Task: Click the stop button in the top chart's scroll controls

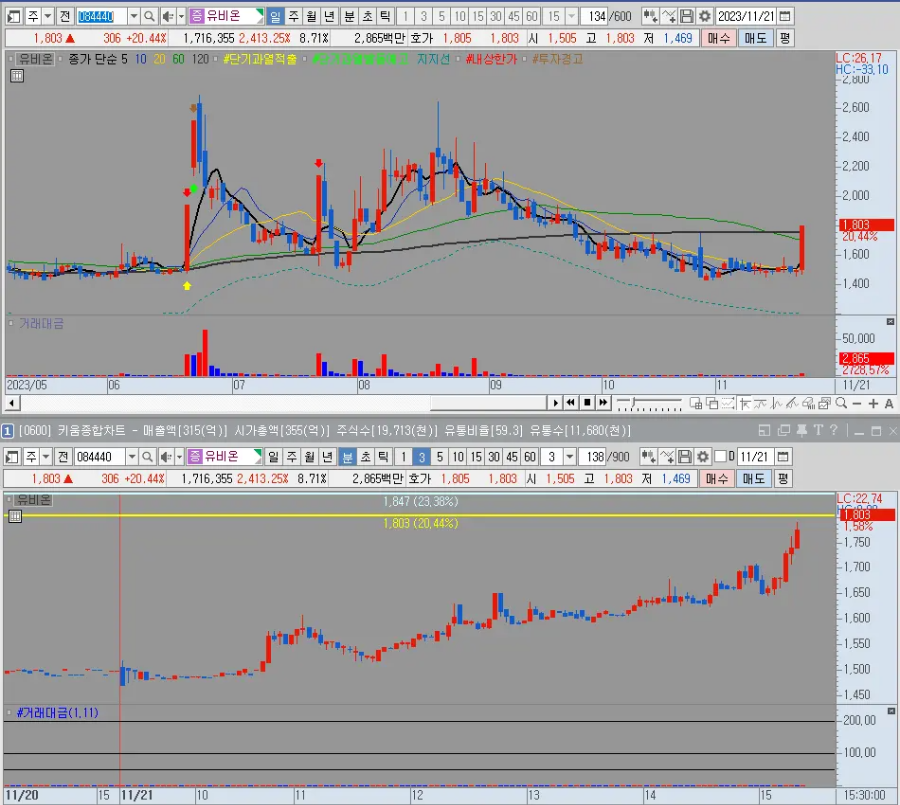Action: tap(587, 402)
